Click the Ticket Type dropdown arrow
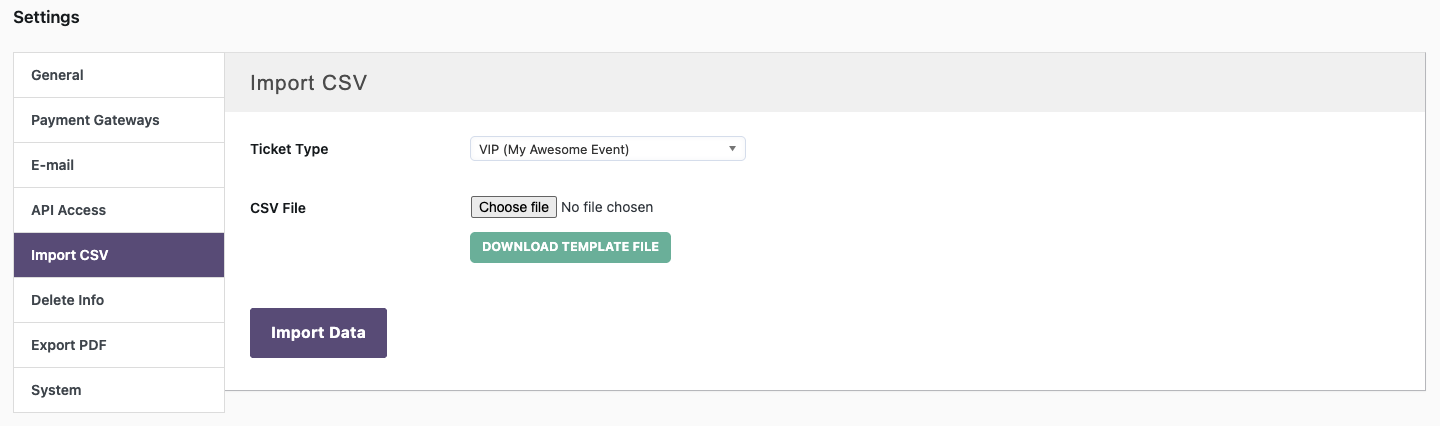 point(732,149)
